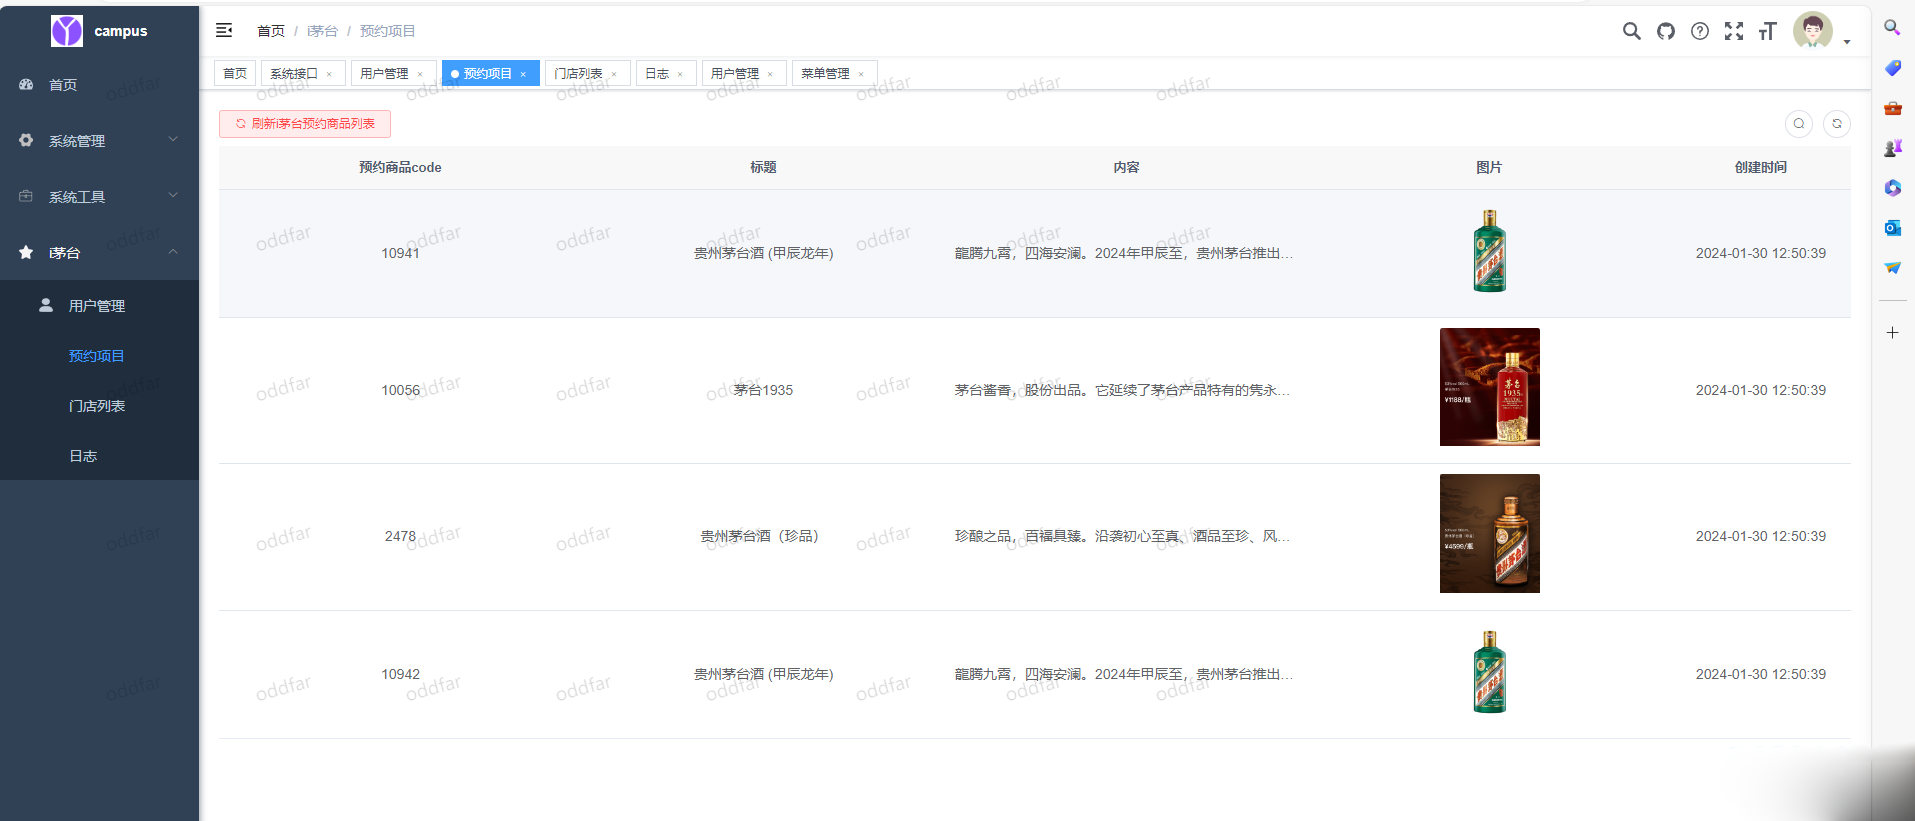Open the browser sidebar Microsoft 365 icon
Image resolution: width=1915 pixels, height=821 pixels.
pyautogui.click(x=1892, y=188)
